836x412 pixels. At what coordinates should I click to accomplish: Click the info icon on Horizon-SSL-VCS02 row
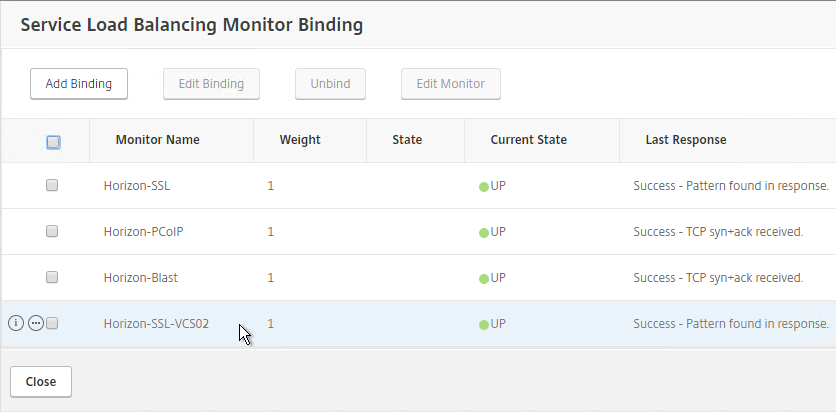(16, 323)
